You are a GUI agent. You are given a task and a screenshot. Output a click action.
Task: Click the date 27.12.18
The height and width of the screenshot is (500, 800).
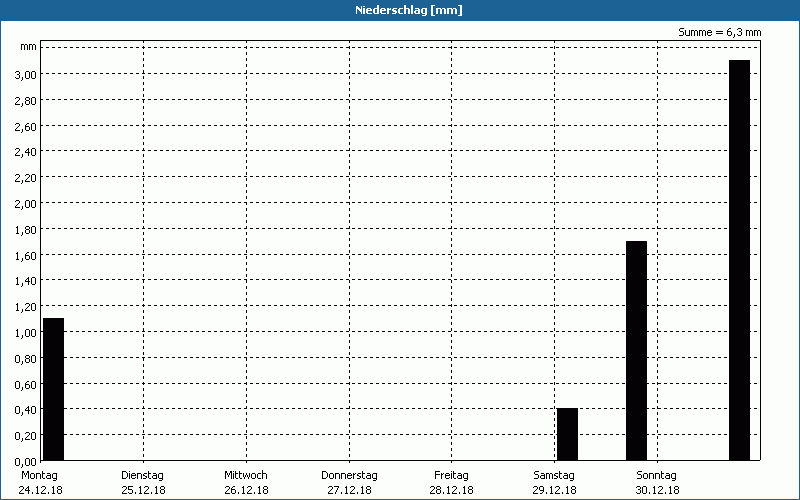tap(349, 490)
